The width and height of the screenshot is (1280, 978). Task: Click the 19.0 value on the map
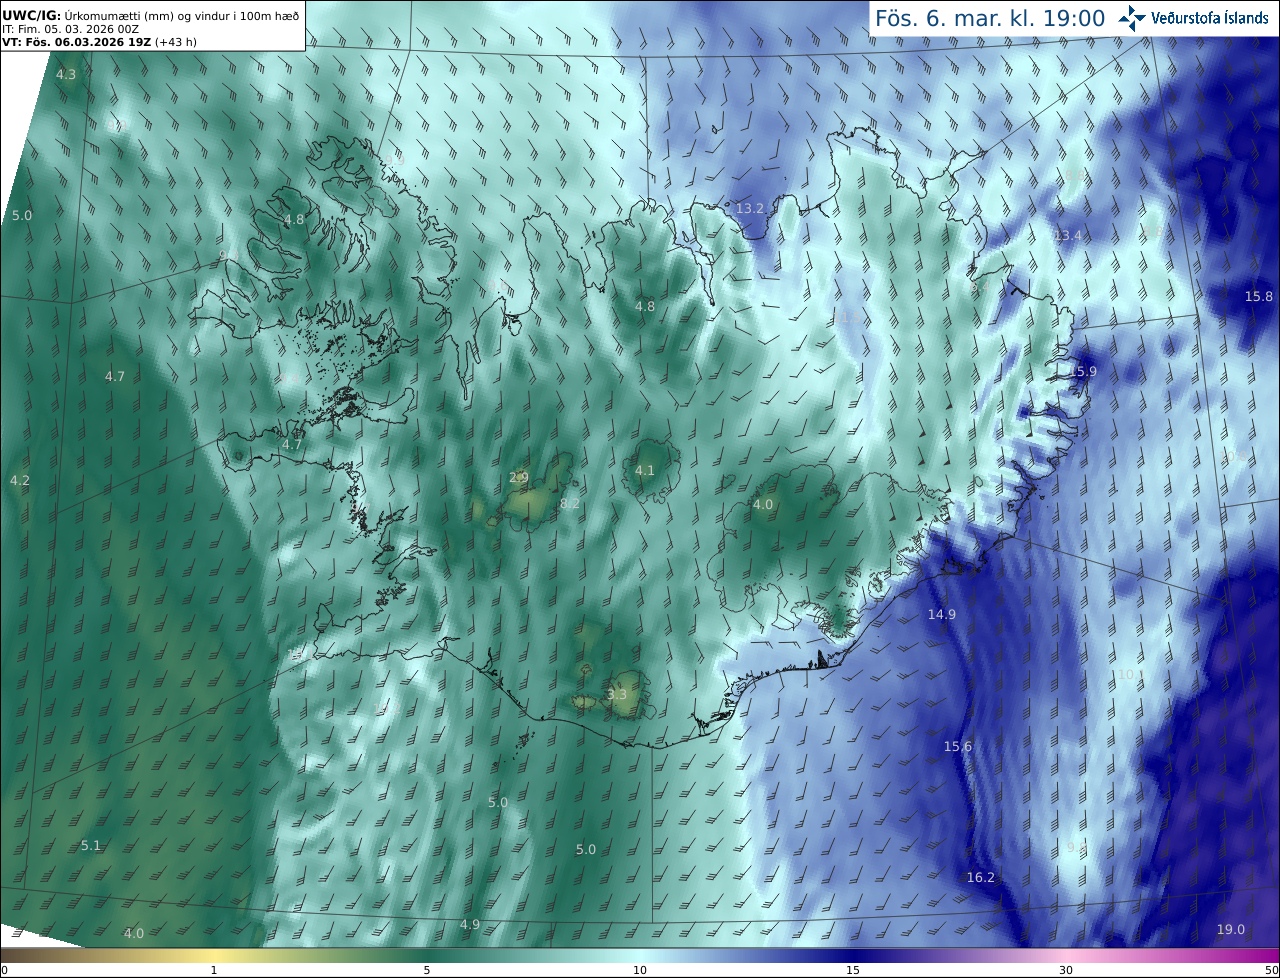(x=1231, y=930)
